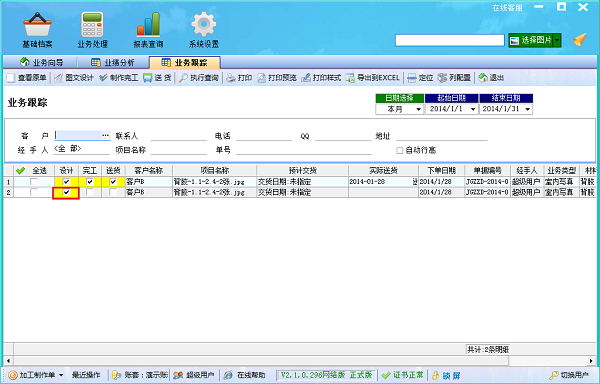Image resolution: width=600 pixels, height=384 pixels.
Task: Toggle 设计 checkbox in row 1
Action: pyautogui.click(x=66, y=182)
